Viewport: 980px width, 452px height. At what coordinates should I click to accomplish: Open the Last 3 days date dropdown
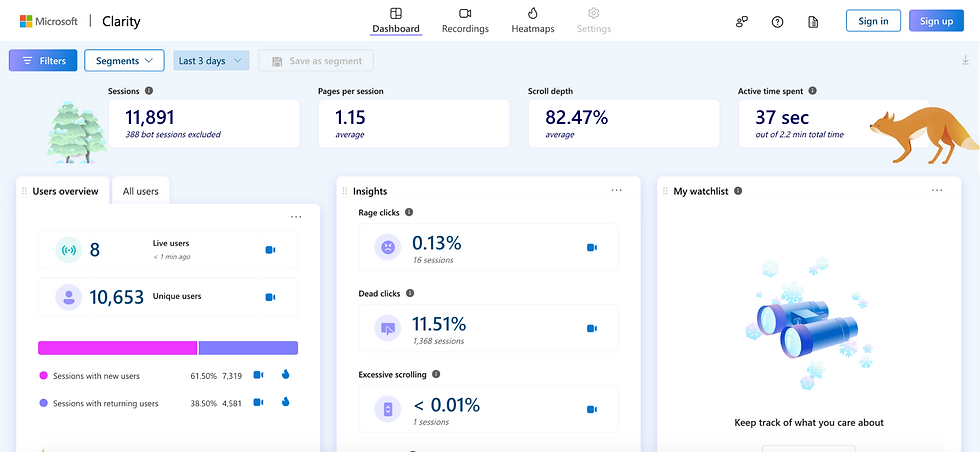[211, 61]
